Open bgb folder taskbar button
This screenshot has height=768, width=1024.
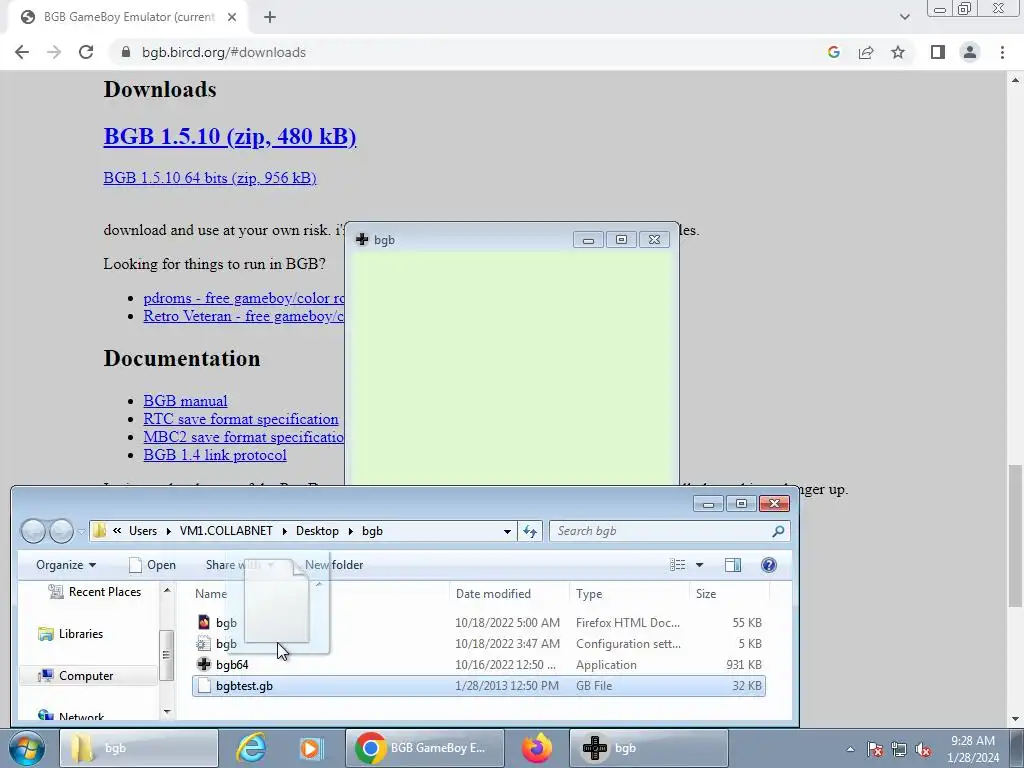(138, 748)
